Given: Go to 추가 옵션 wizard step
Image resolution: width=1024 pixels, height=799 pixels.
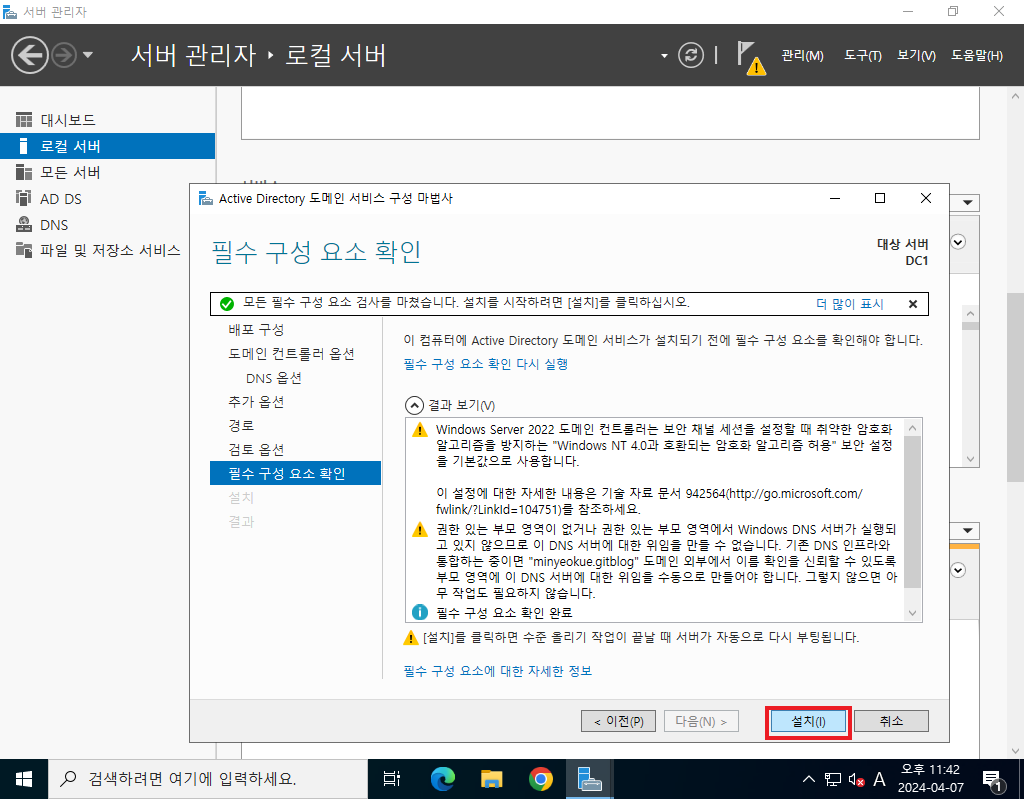Looking at the screenshot, I should tap(256, 402).
